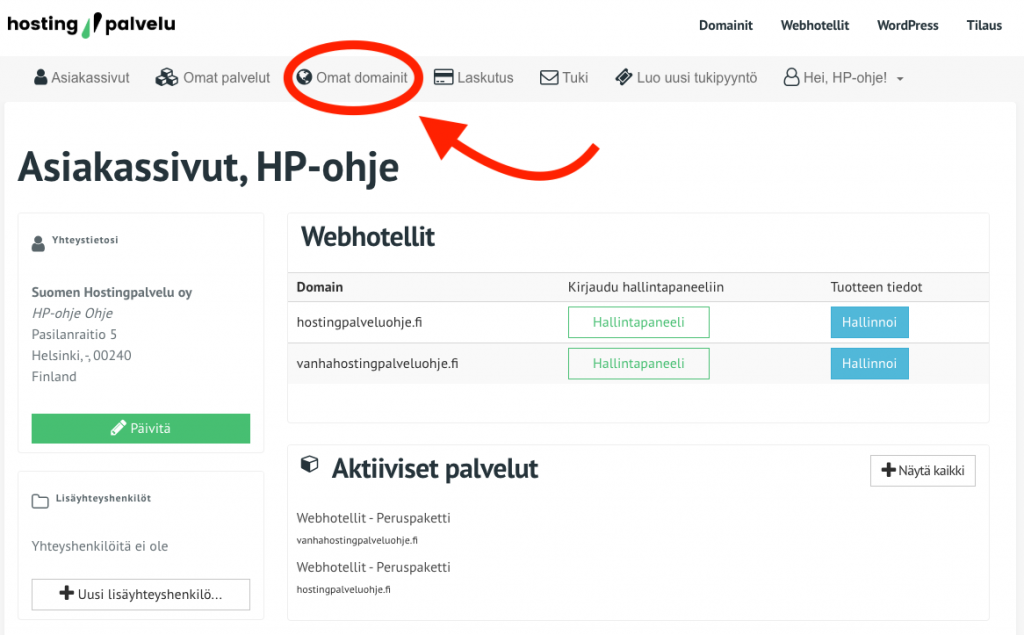The height and width of the screenshot is (635, 1024).
Task: Click the user icon beside Hei, HP-ohje
Action: pyautogui.click(x=791, y=77)
